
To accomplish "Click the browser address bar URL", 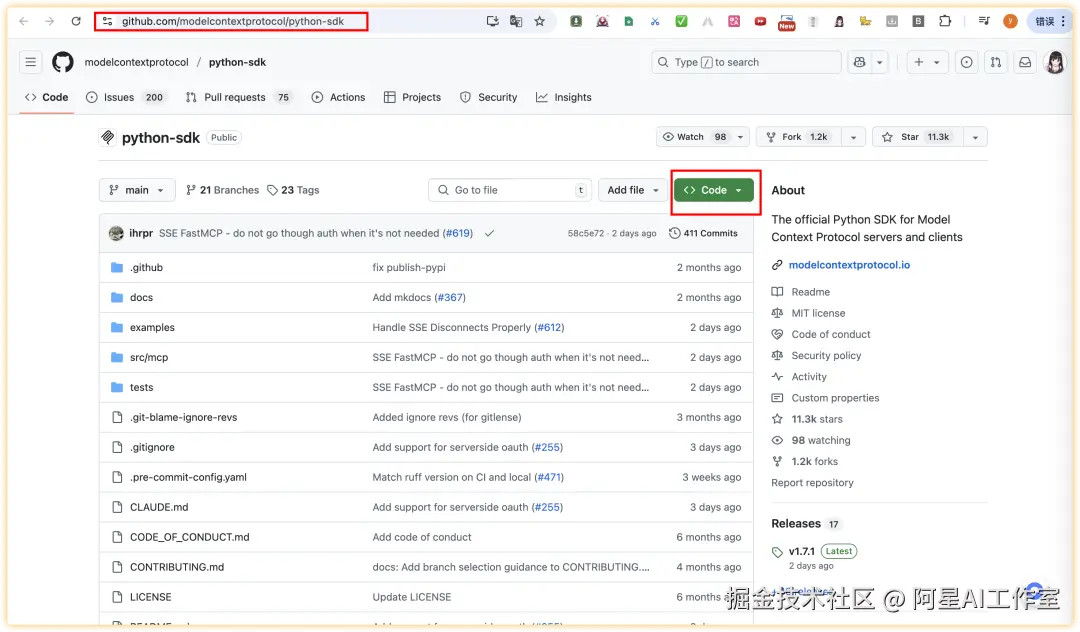I will [x=233, y=21].
